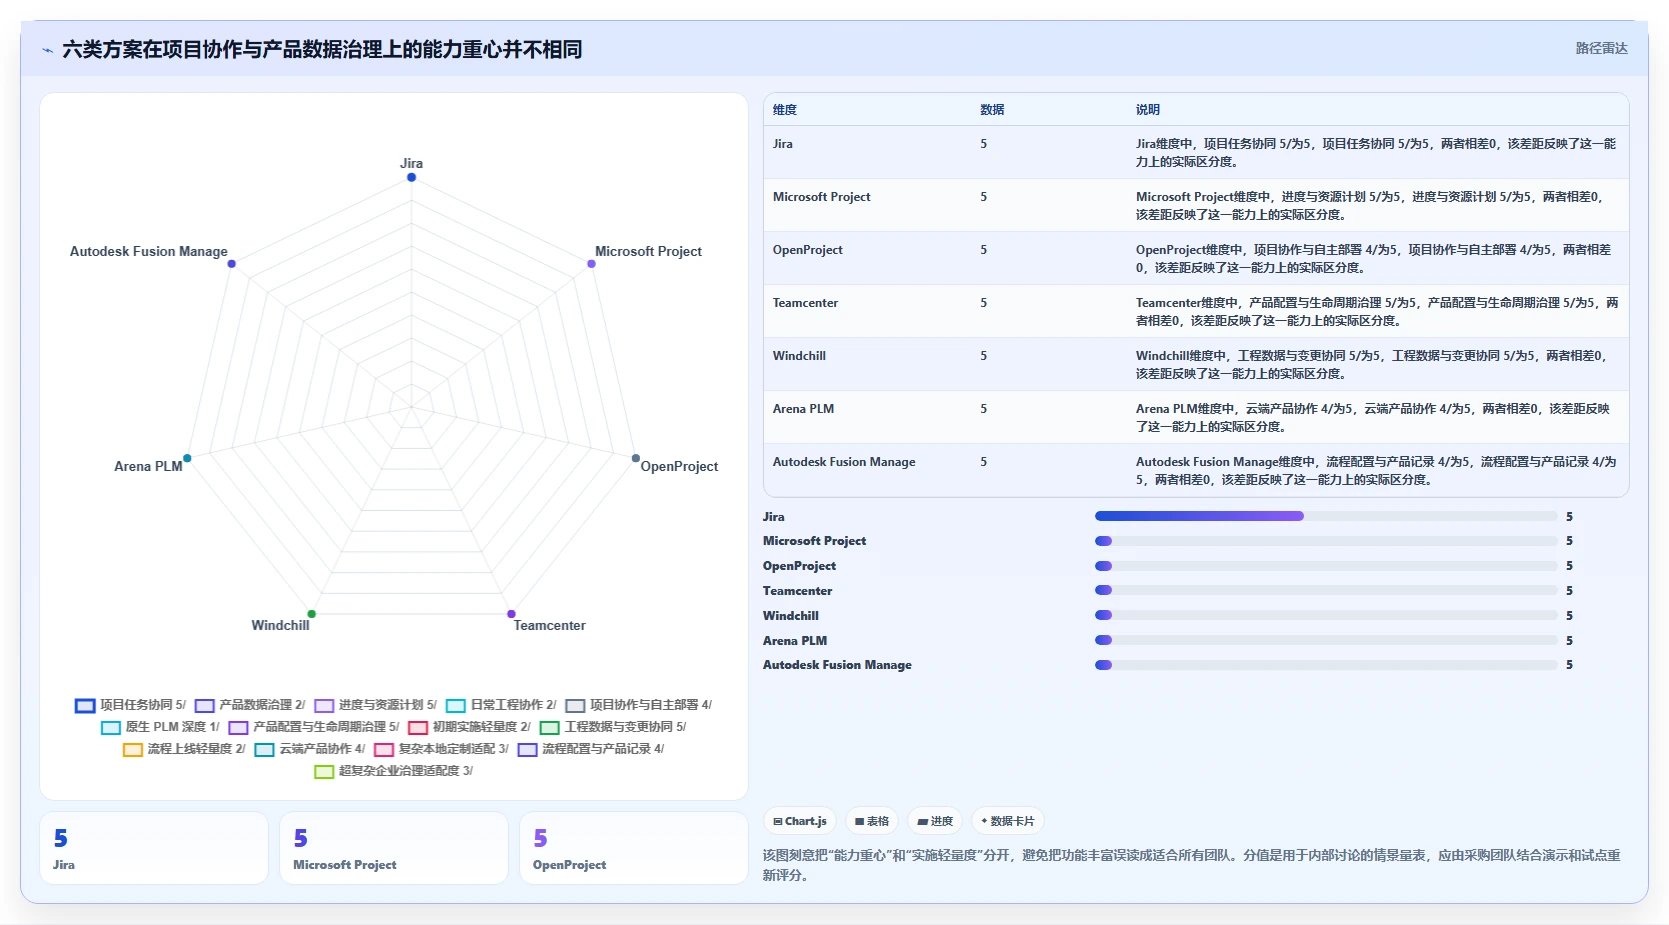Image resolution: width=1669 pixels, height=925 pixels.
Task: Click the teal 云端产品协作 4/ legend swatch
Action: (x=264, y=749)
